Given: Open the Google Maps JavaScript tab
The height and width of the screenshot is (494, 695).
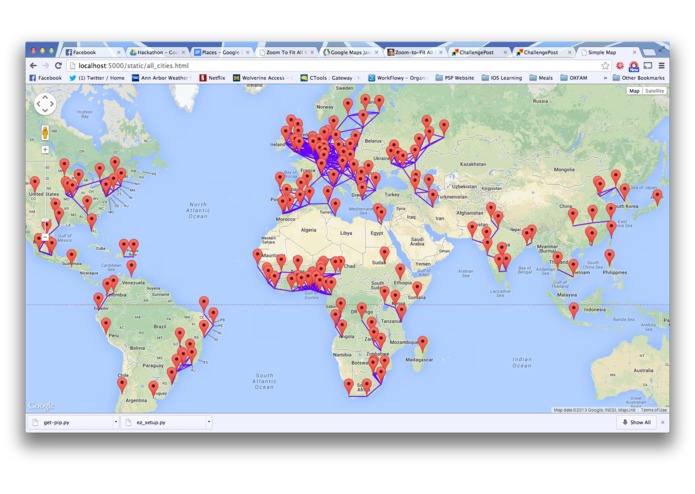Looking at the screenshot, I should coord(350,52).
